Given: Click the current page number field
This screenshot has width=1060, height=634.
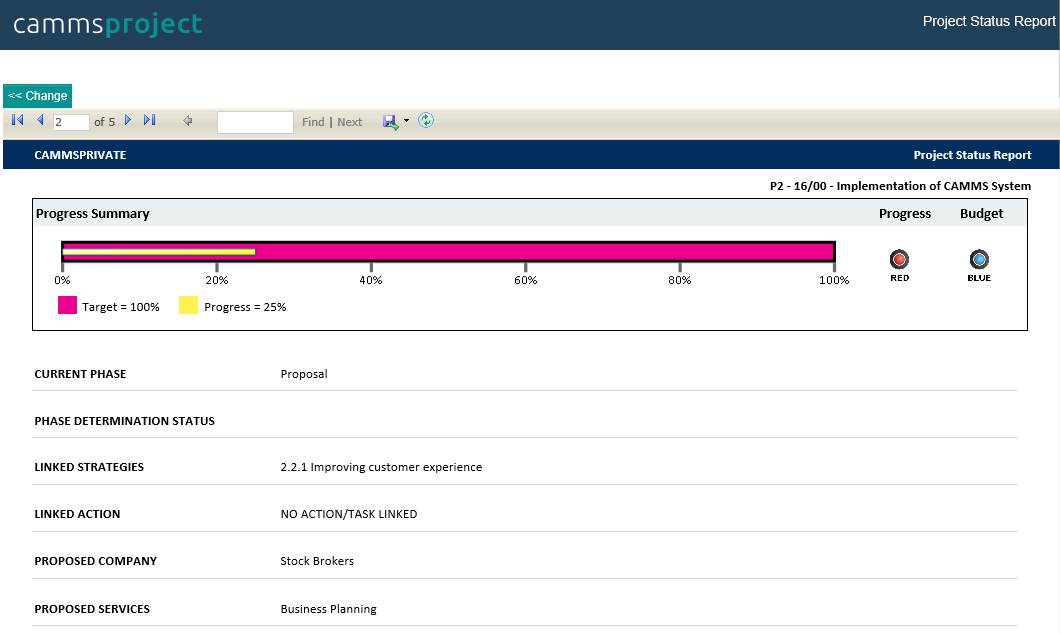Looking at the screenshot, I should tap(71, 122).
